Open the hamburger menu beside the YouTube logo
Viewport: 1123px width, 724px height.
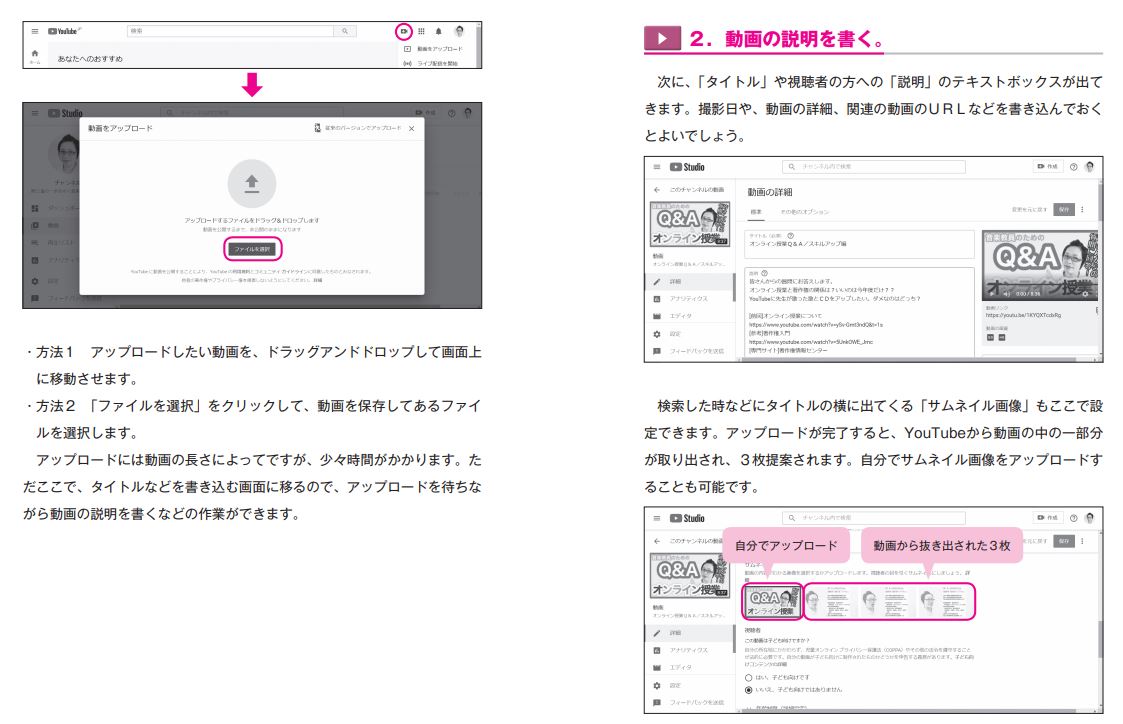(x=34, y=32)
